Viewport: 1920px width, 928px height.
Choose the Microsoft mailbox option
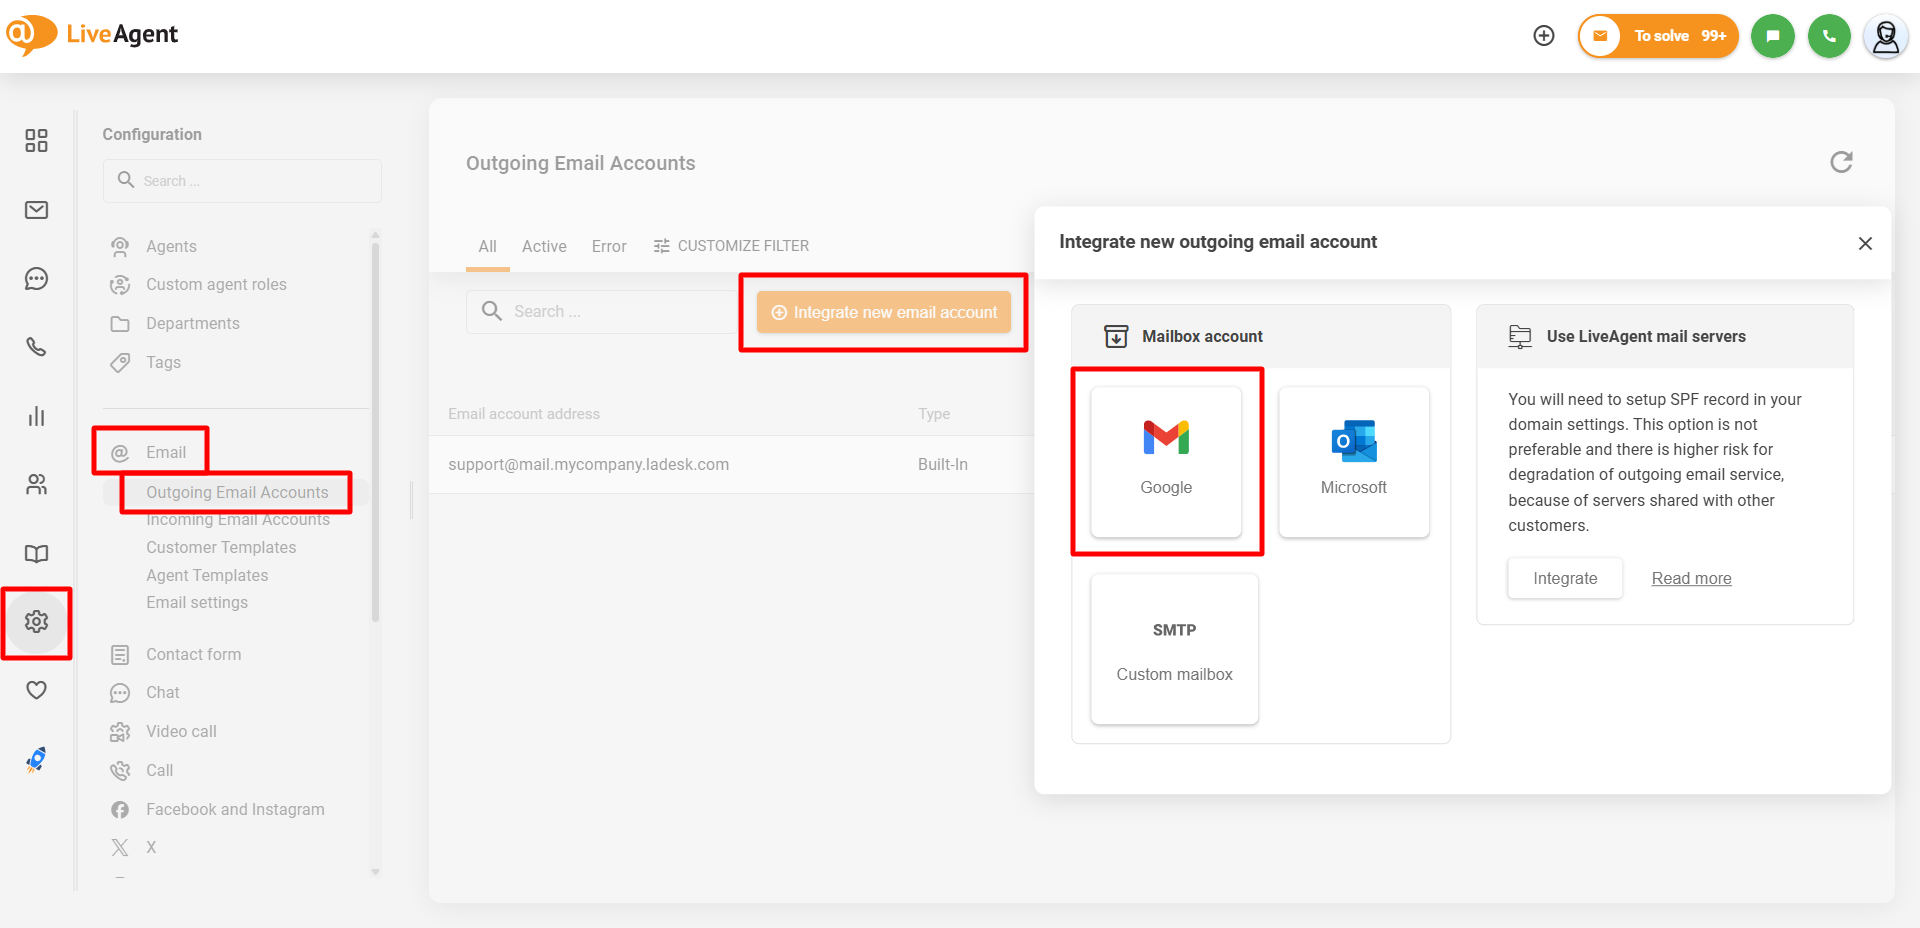(1353, 462)
